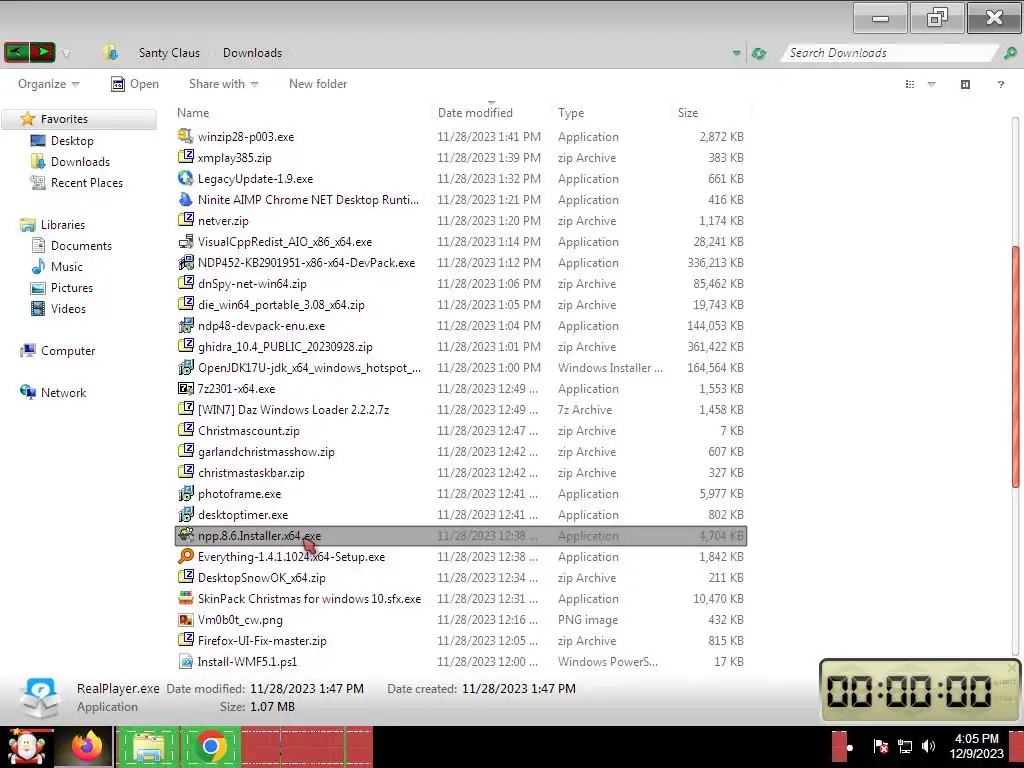Screen dimensions: 1024x768
Task: Click Santy Claus in the address breadcrumb
Action: click(x=169, y=53)
